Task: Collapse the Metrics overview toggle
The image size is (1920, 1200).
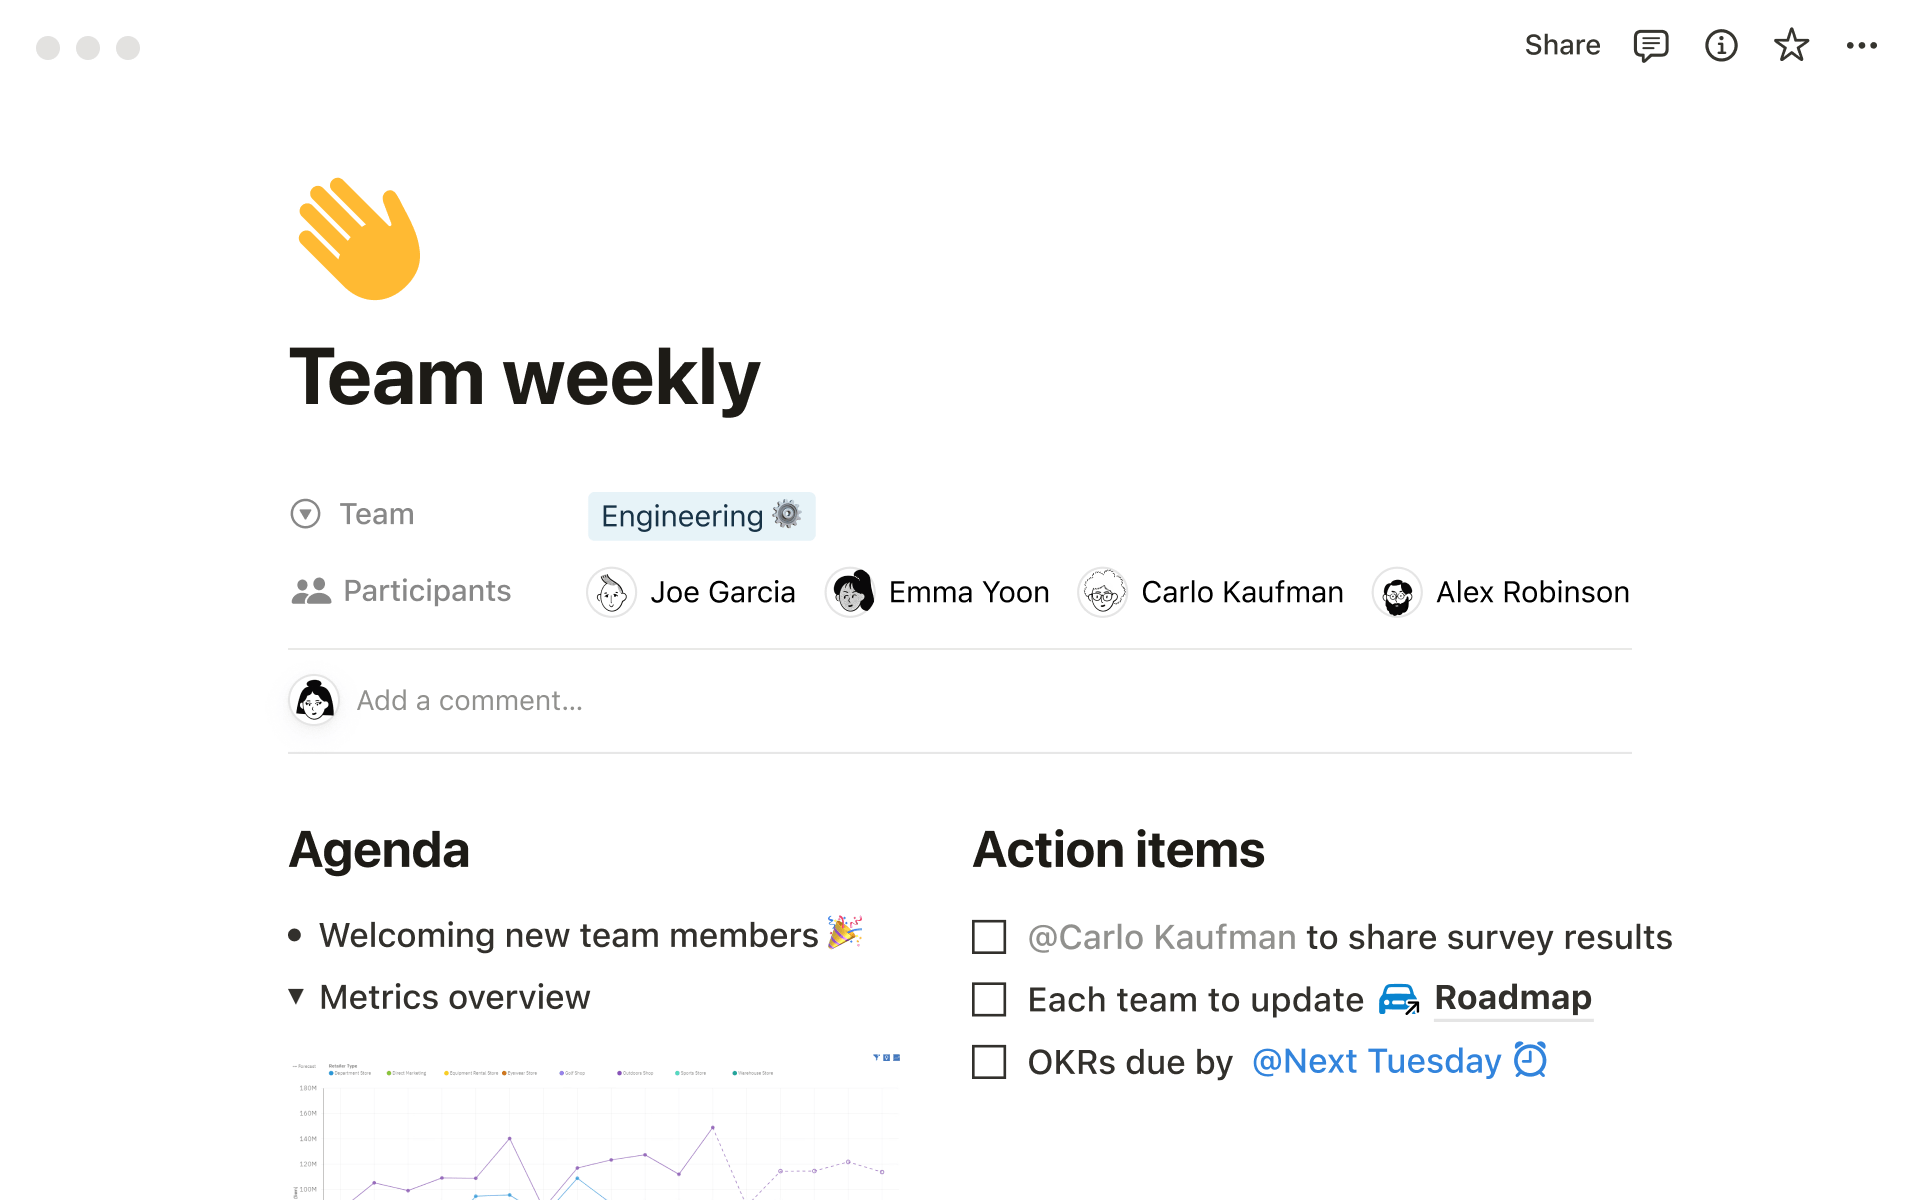Action: pyautogui.click(x=296, y=996)
